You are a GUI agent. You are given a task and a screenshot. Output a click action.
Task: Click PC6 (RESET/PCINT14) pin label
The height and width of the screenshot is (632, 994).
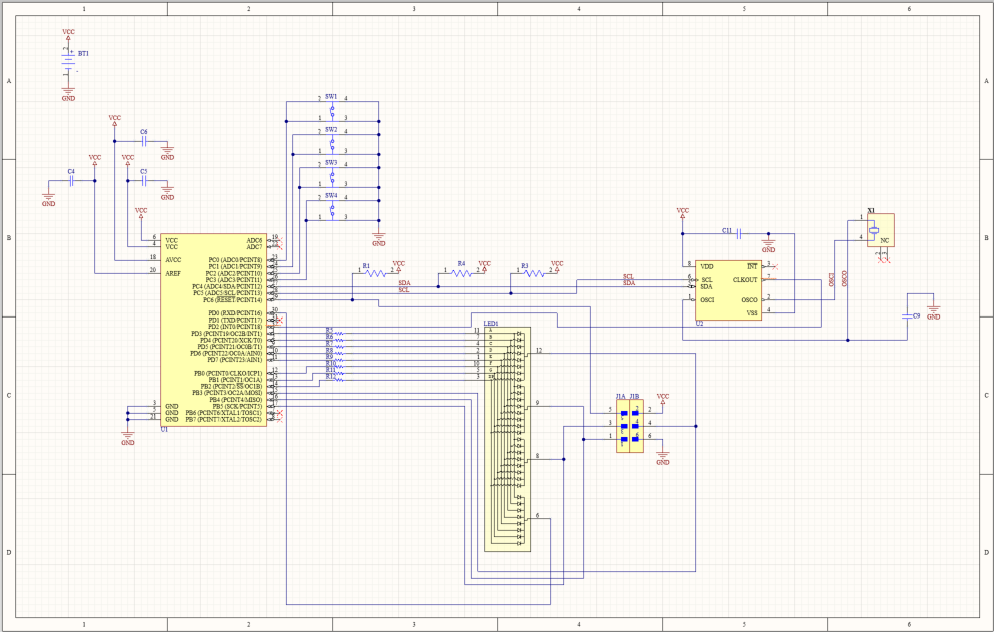pyautogui.click(x=233, y=300)
